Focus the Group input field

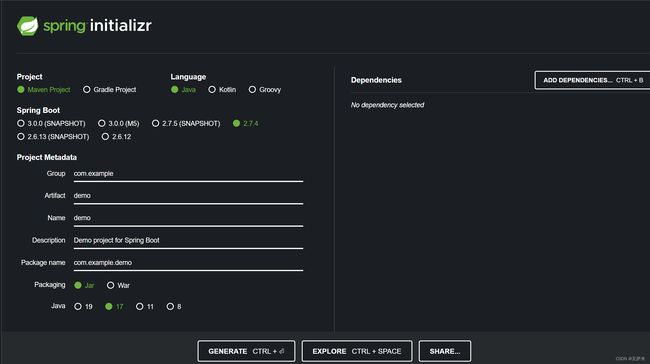point(188,174)
